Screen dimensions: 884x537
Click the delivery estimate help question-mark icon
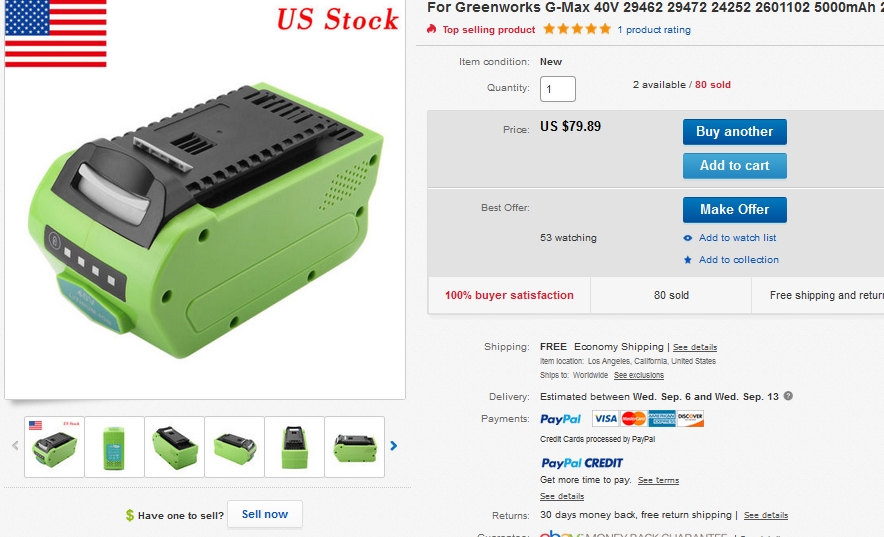coord(788,396)
